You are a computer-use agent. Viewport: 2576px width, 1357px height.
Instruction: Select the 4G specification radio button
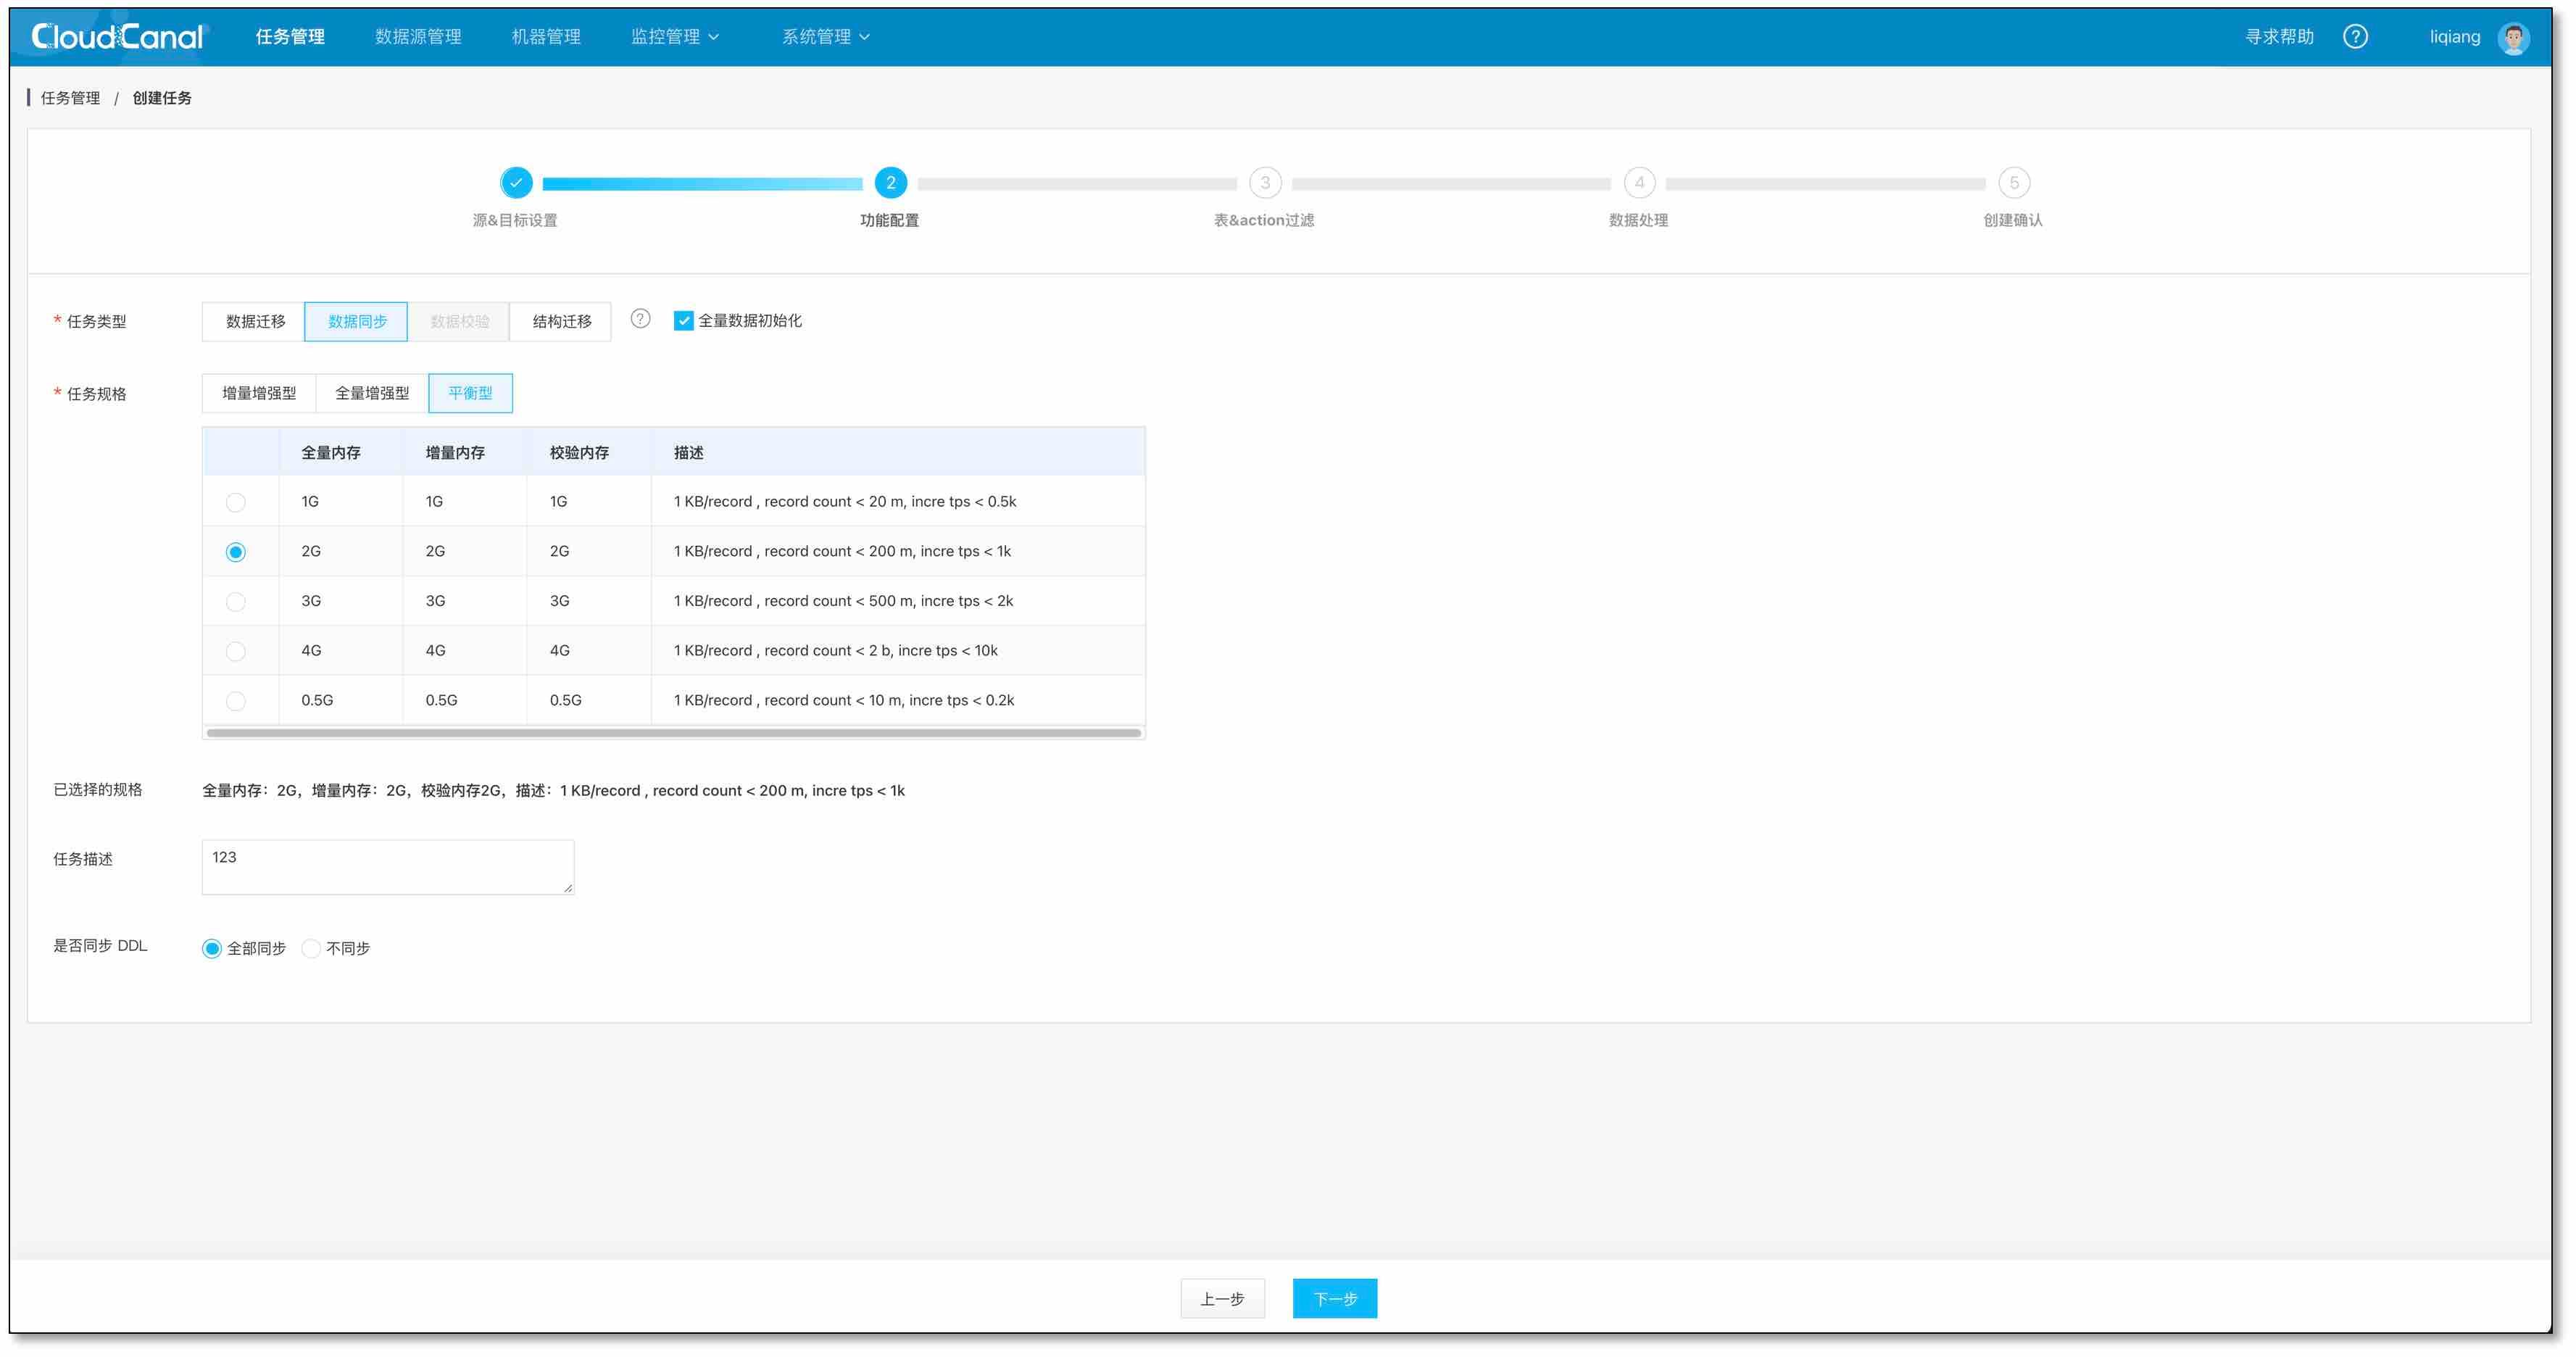point(236,651)
